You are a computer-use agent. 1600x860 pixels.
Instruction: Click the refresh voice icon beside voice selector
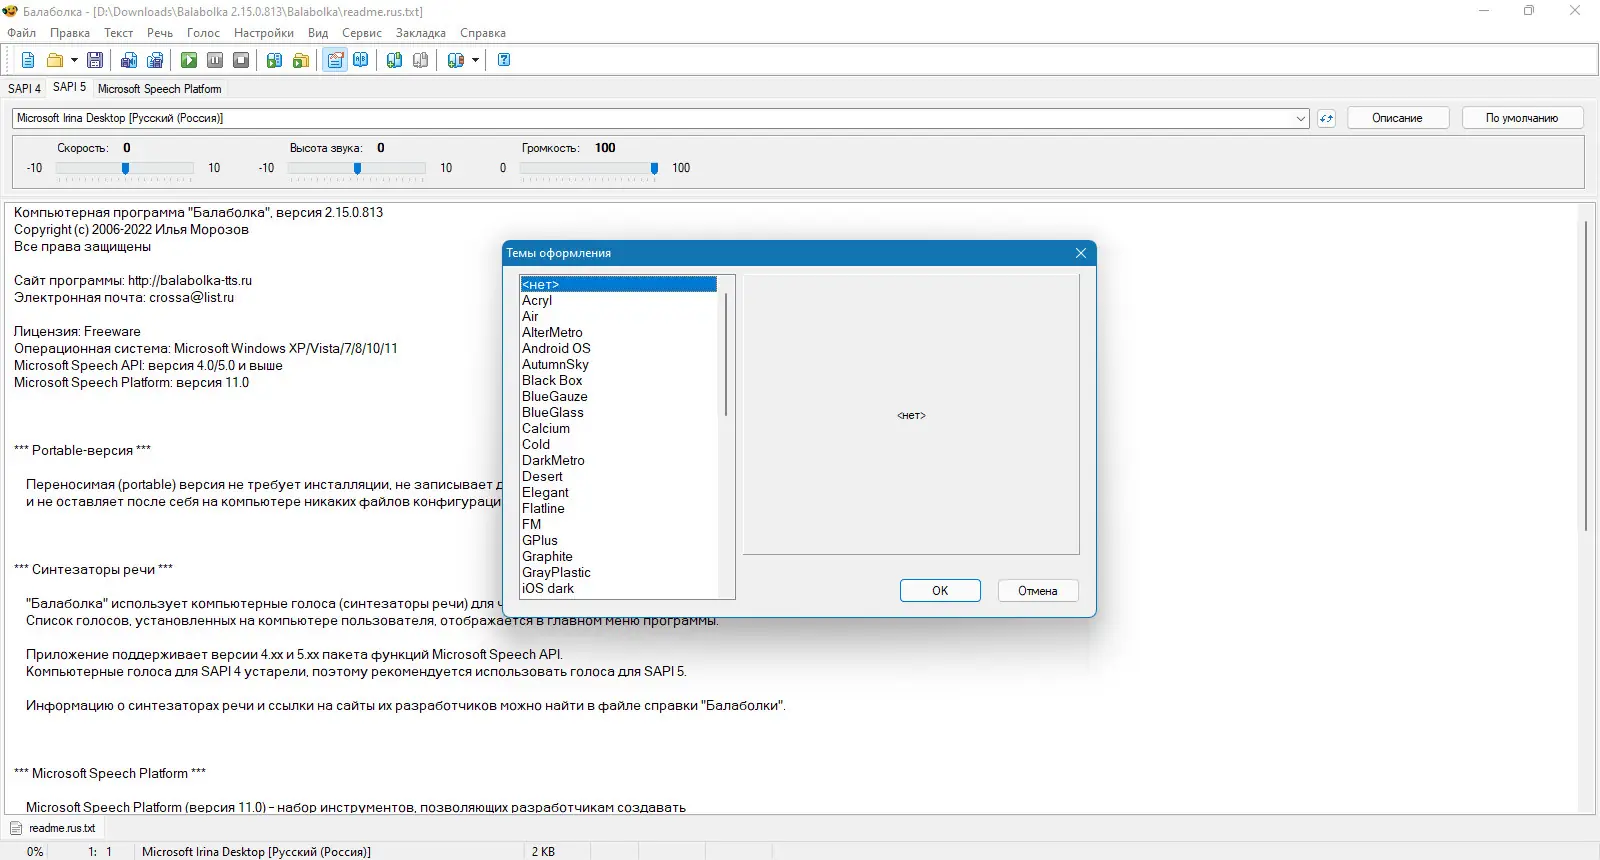pos(1326,118)
